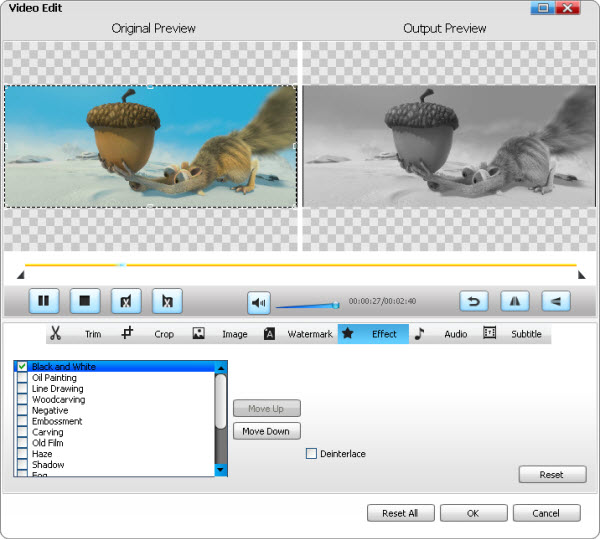This screenshot has height=539, width=600.
Task: Check the Line Drawing effect
Action: 22,388
